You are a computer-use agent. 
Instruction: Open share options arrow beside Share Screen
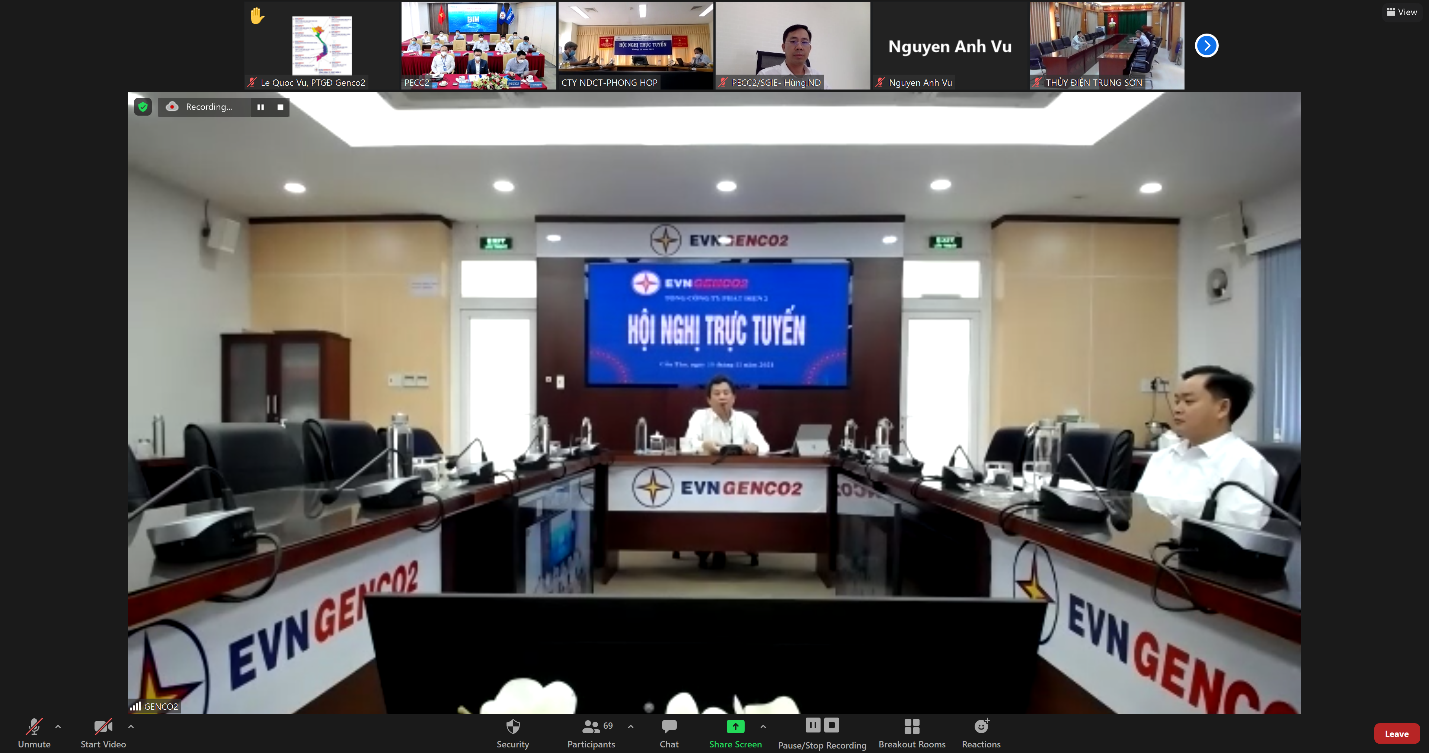tap(763, 727)
